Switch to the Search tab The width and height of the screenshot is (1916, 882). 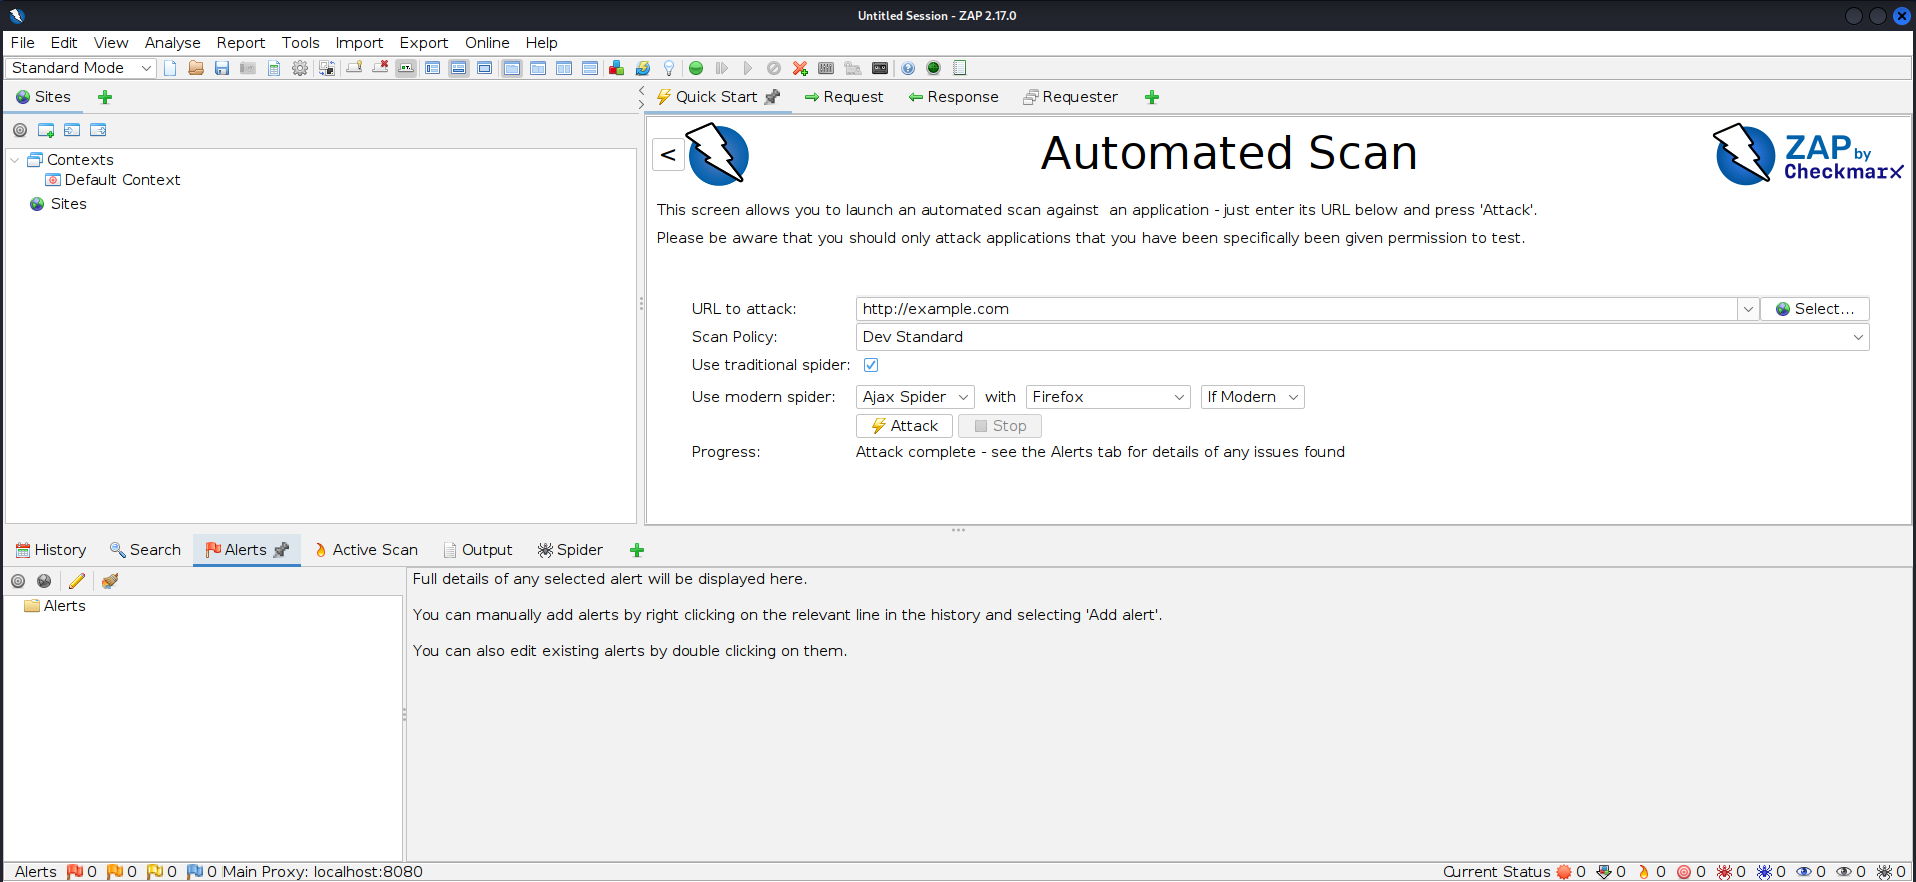click(x=145, y=550)
